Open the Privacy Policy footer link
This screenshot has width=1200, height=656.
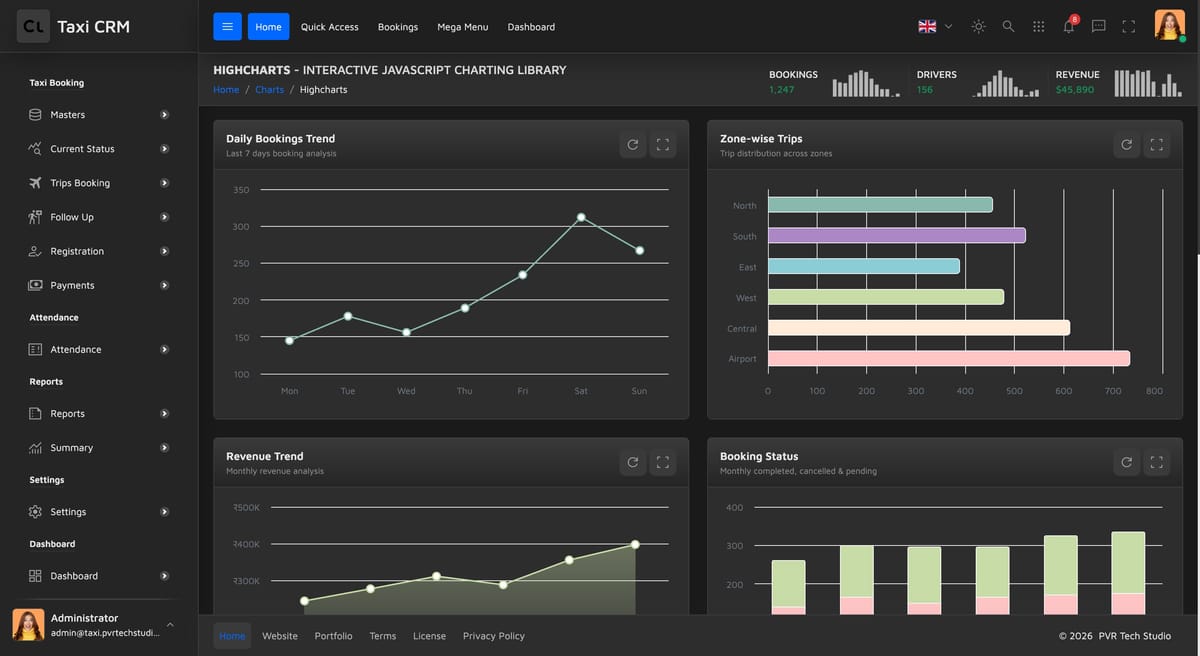[x=493, y=636]
